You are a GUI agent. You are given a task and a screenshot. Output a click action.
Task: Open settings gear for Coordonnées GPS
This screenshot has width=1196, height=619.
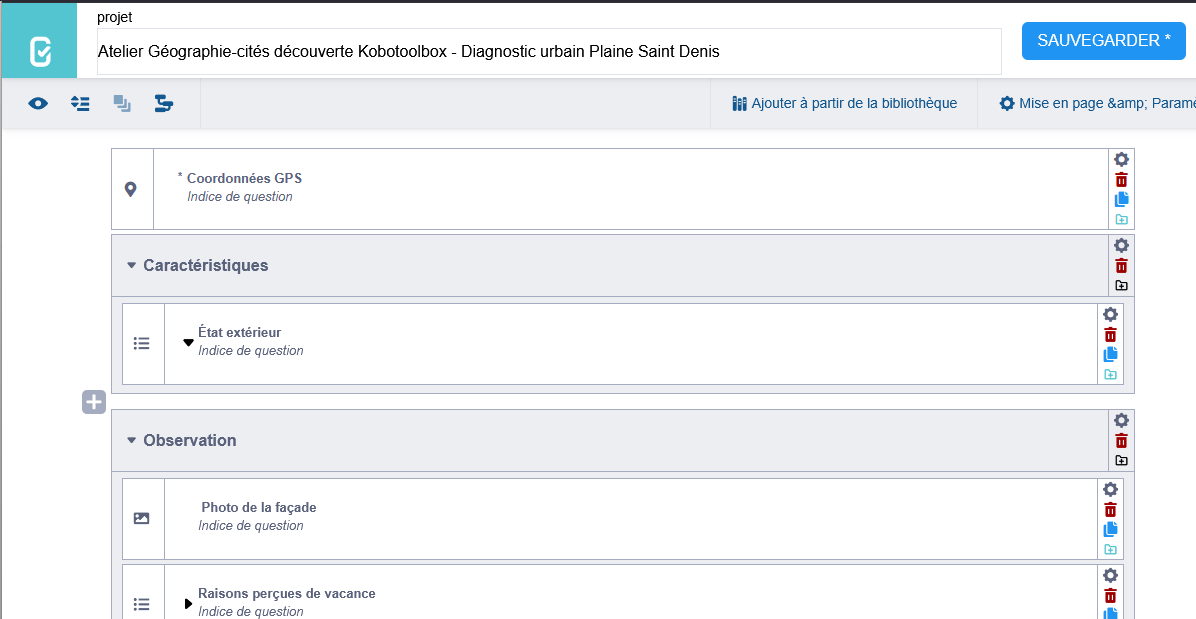click(x=1121, y=160)
